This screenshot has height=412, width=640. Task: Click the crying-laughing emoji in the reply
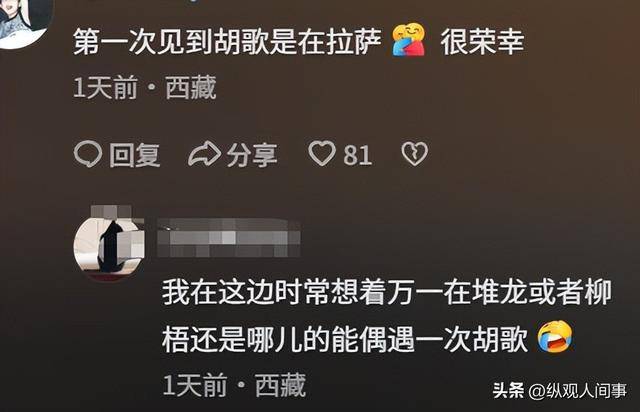[x=554, y=337]
